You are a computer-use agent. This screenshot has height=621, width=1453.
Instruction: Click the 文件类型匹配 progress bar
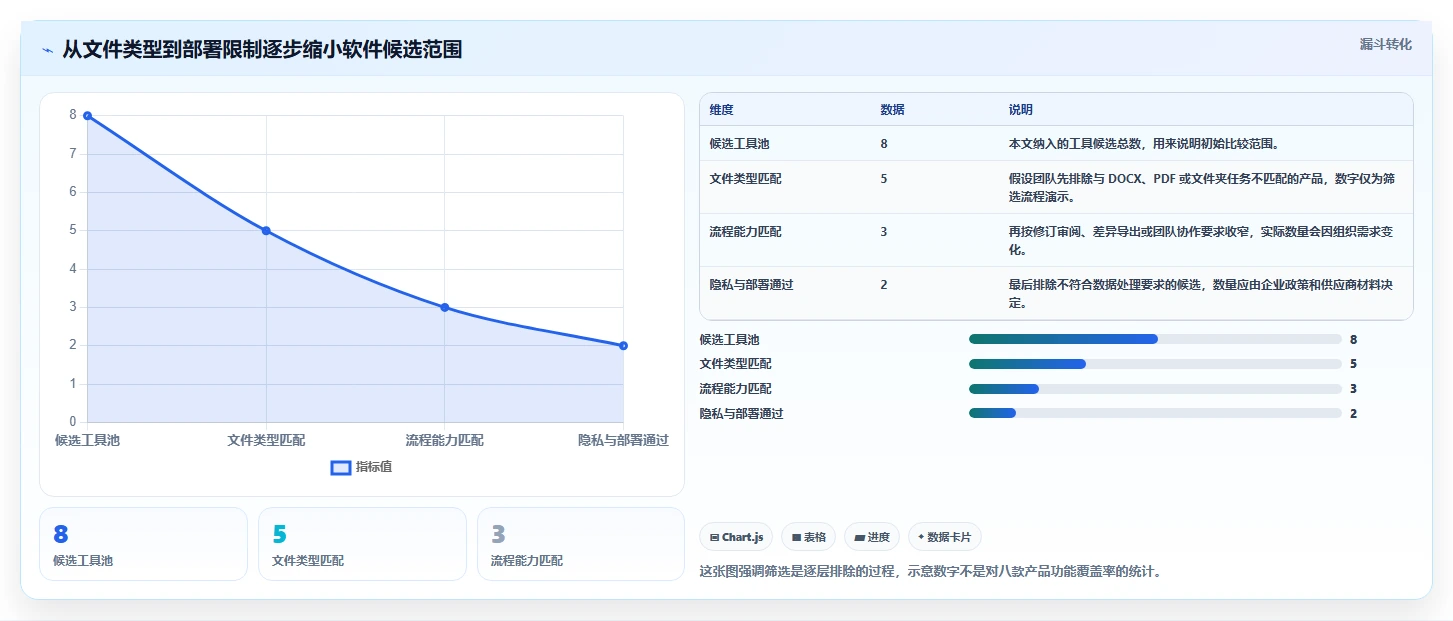tap(1155, 364)
